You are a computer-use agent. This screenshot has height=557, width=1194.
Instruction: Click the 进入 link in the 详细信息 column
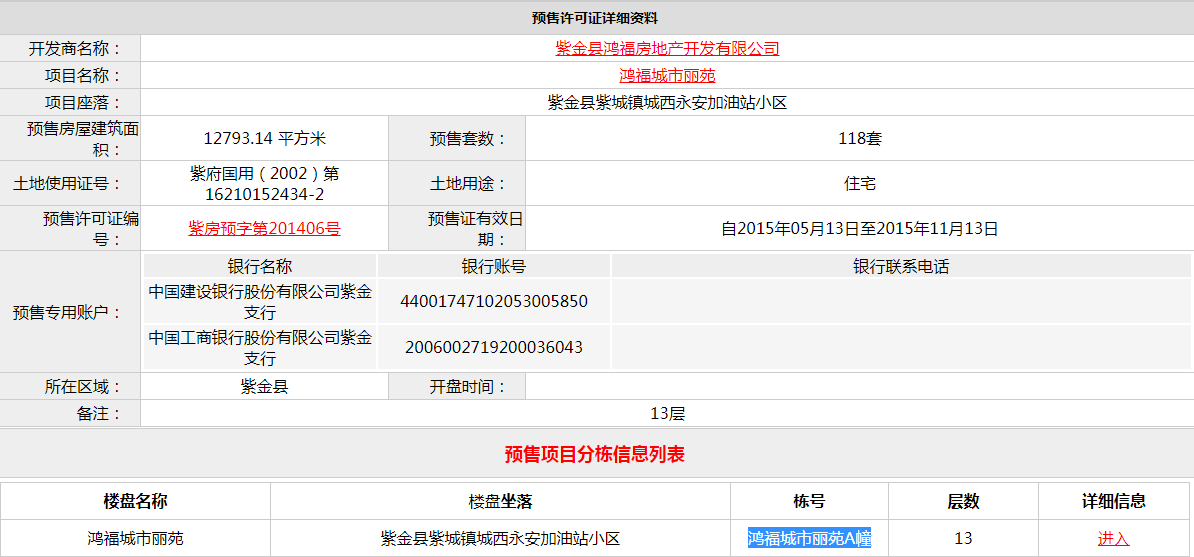pyautogui.click(x=1113, y=538)
